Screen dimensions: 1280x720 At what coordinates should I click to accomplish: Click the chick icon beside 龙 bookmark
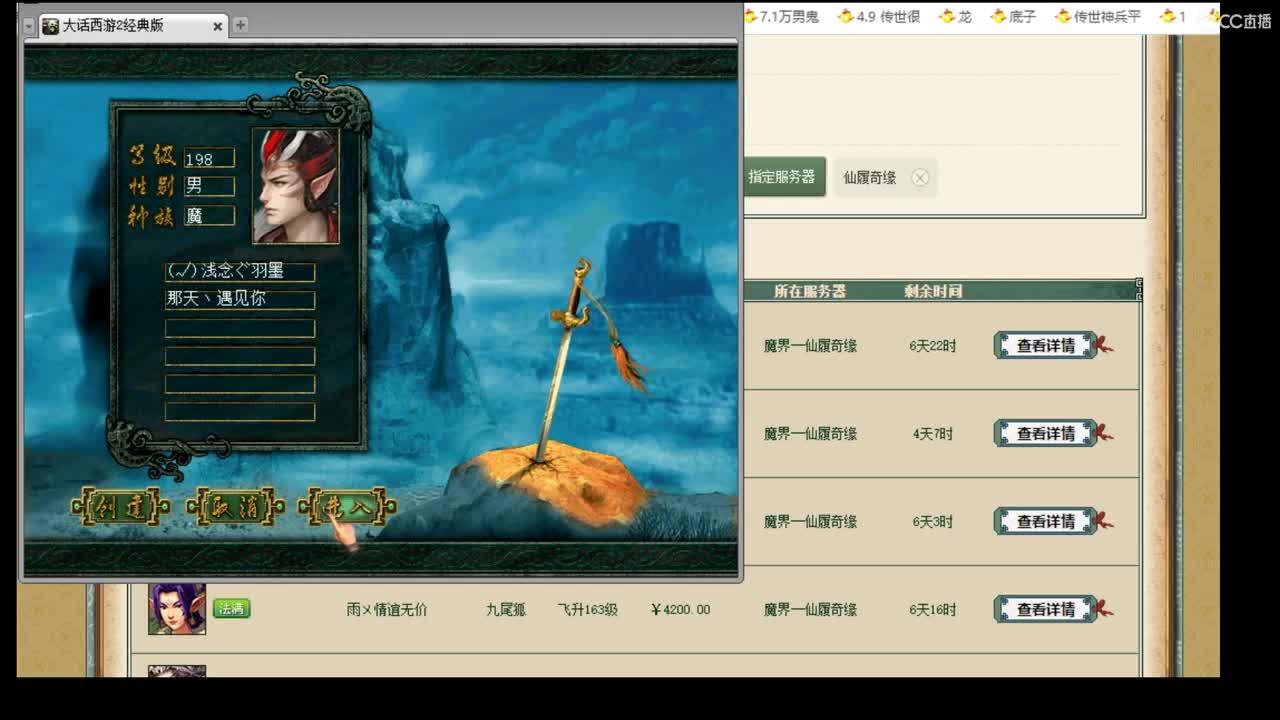click(x=947, y=16)
